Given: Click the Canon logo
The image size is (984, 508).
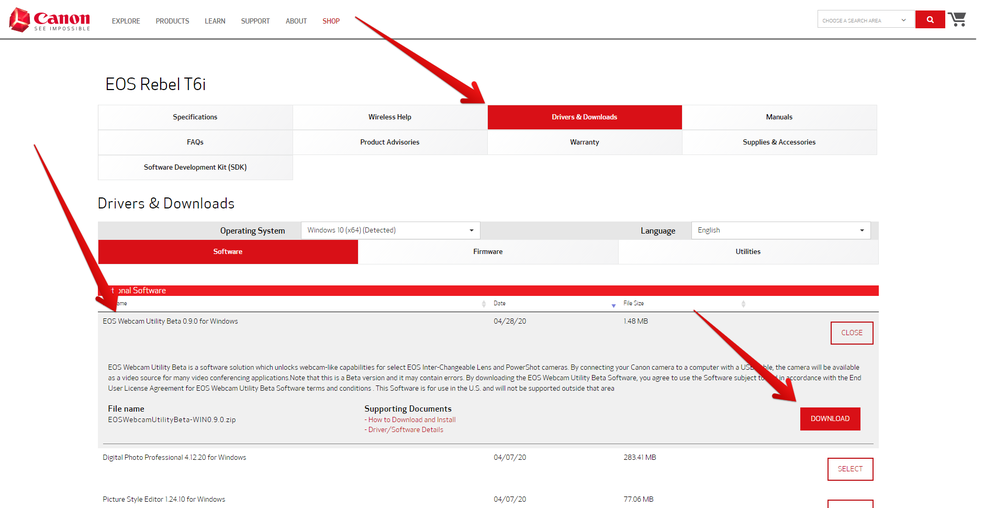Looking at the screenshot, I should 50,20.
